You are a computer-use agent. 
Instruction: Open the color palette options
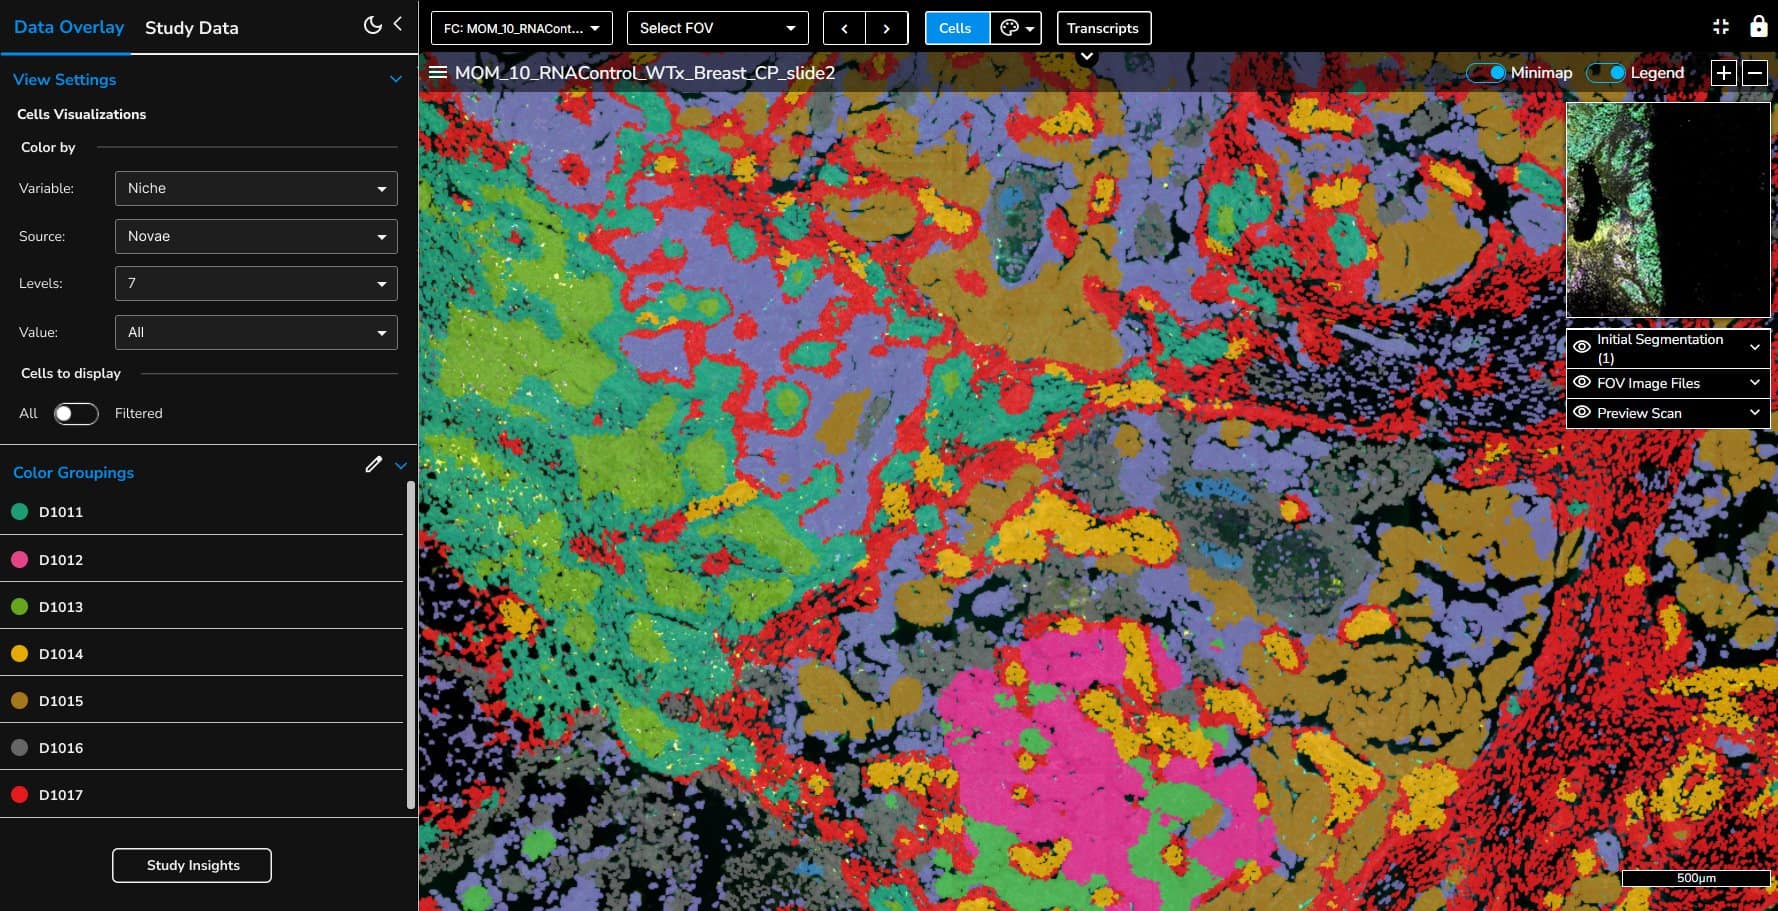1015,28
